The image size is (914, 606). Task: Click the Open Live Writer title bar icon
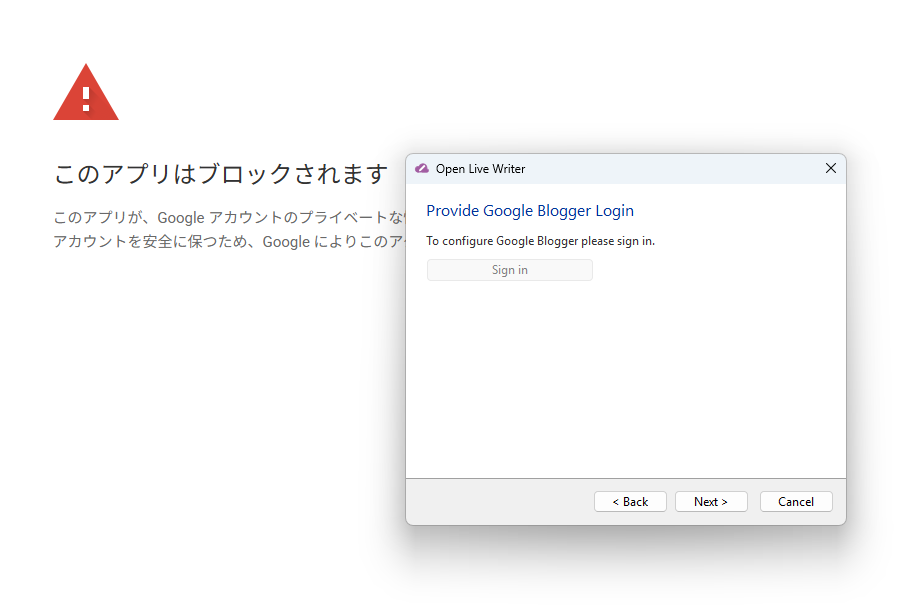(421, 168)
